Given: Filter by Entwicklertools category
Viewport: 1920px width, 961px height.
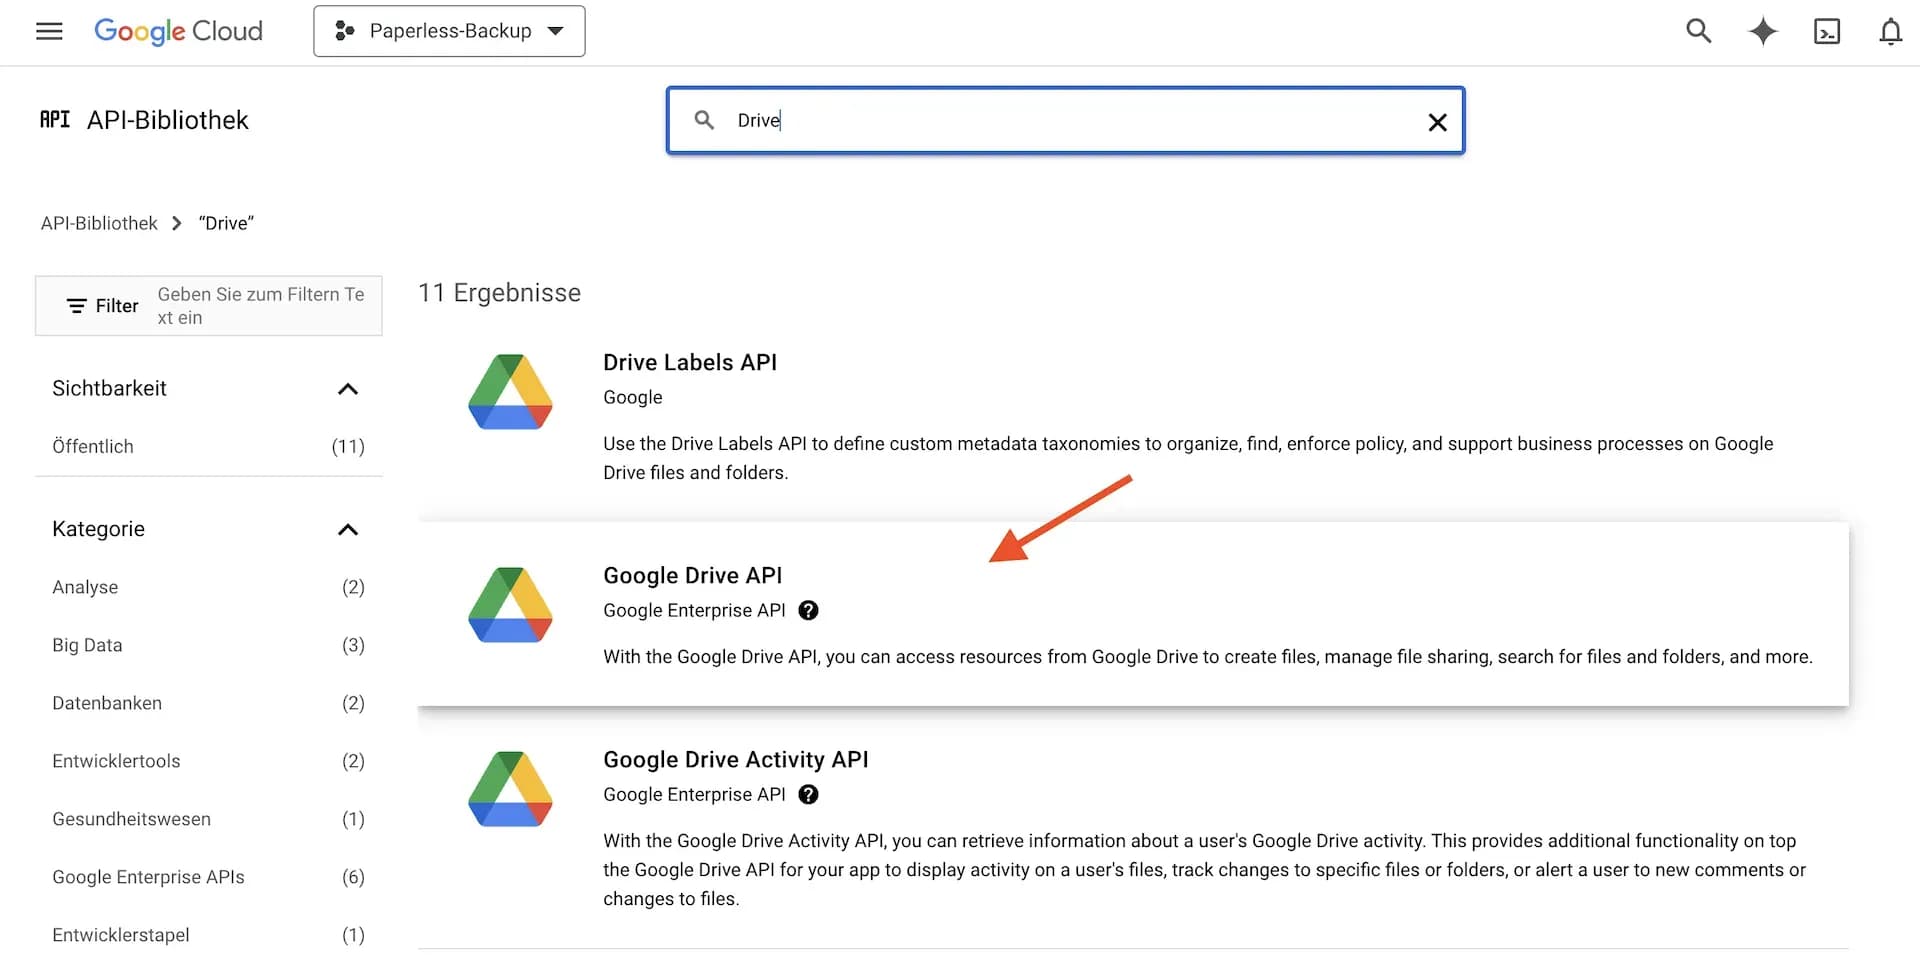Looking at the screenshot, I should [x=208, y=761].
